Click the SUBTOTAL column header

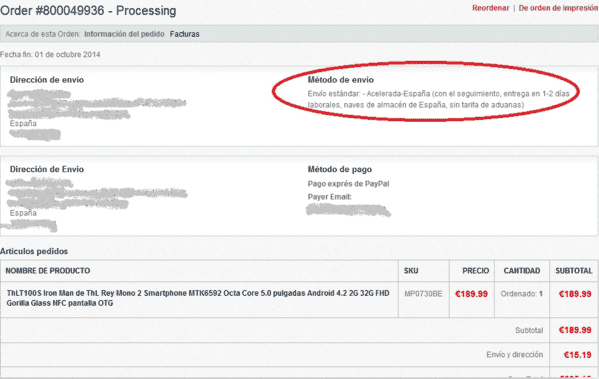[573, 271]
